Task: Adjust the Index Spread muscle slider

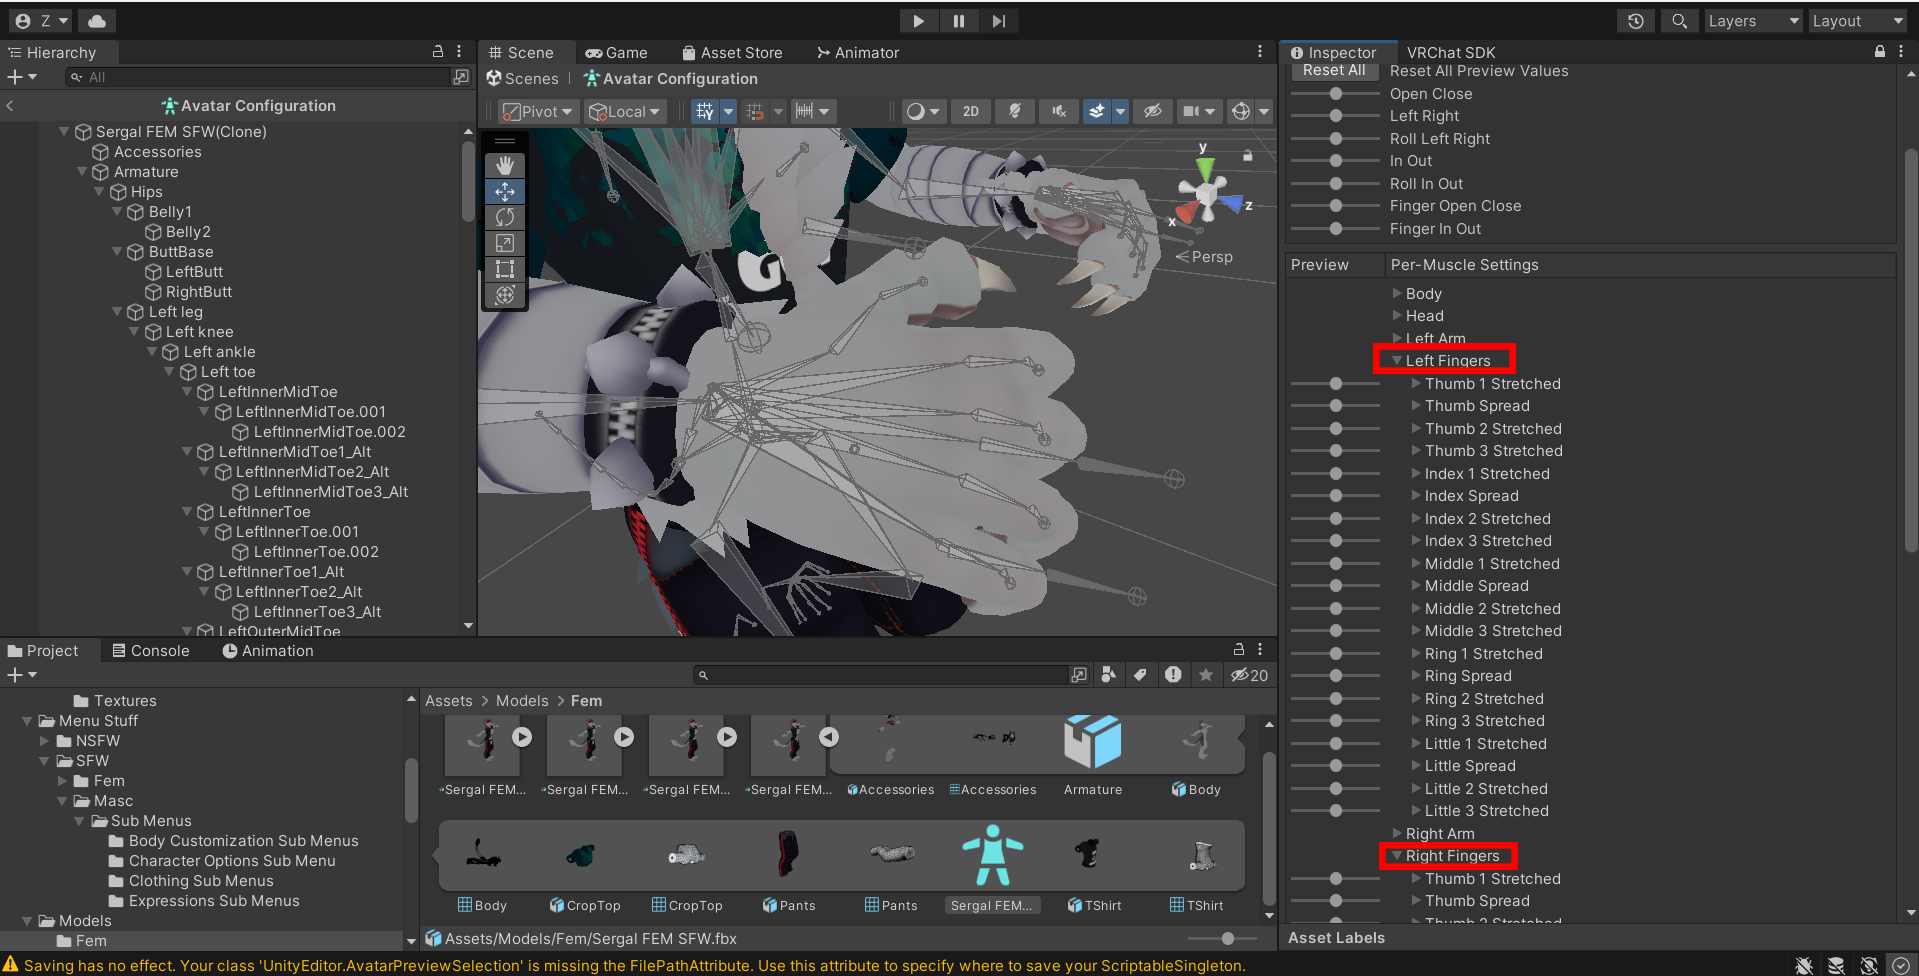Action: (1336, 496)
